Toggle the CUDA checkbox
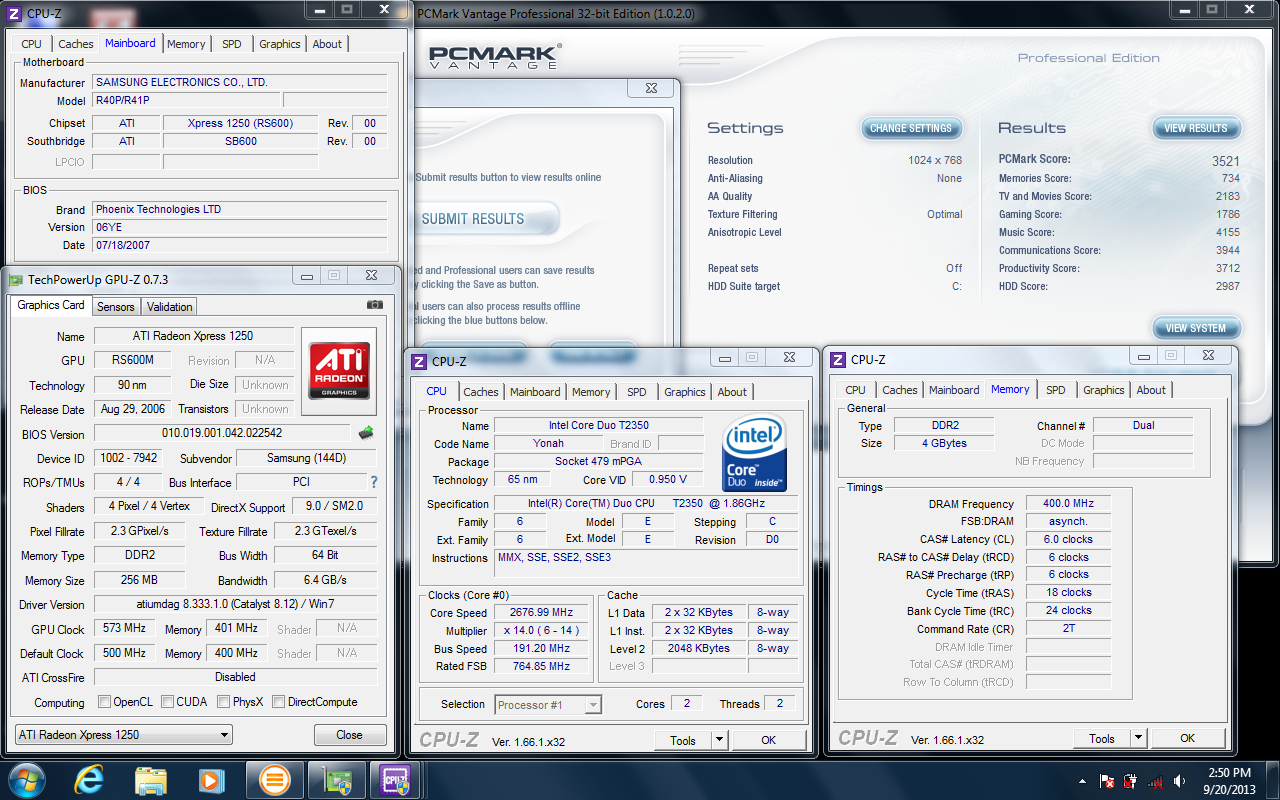Screen dimensions: 1280x800 point(168,702)
